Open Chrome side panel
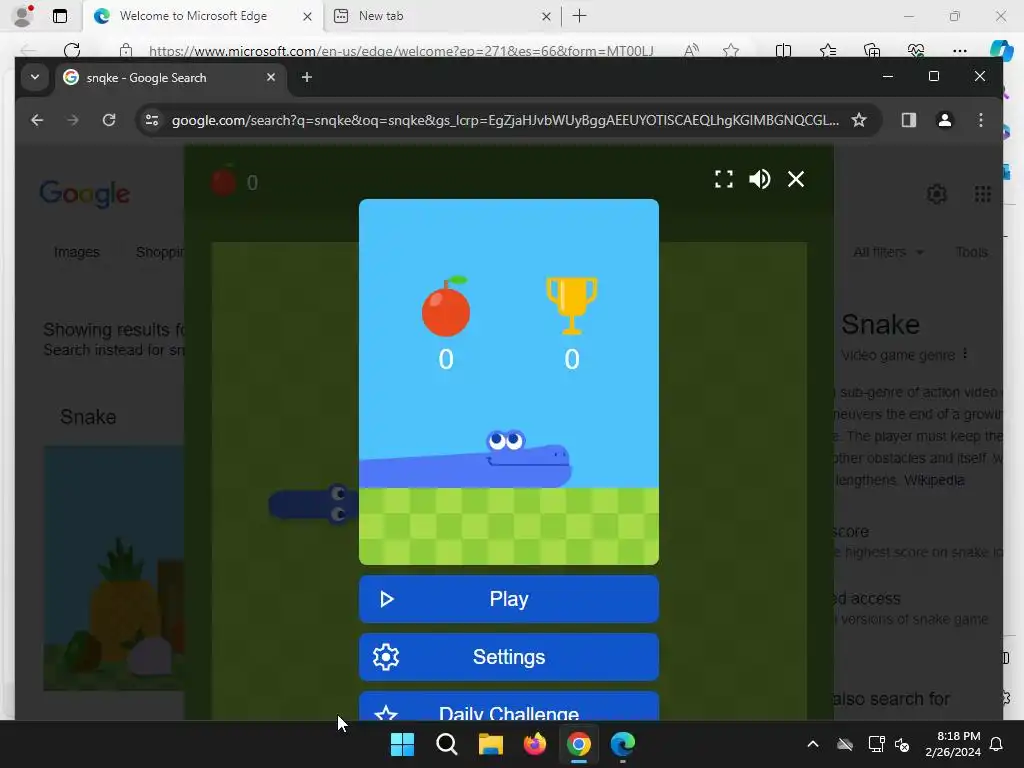1024x768 pixels. click(908, 120)
